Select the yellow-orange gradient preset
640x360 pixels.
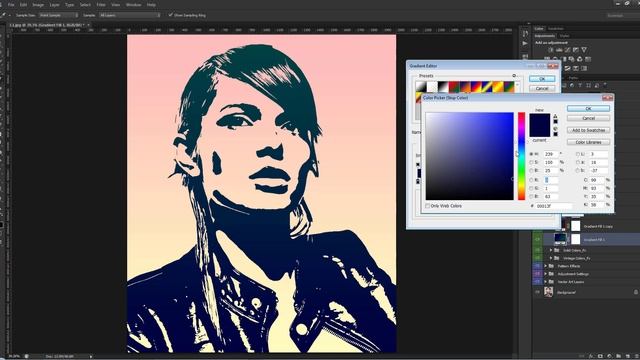tap(498, 87)
